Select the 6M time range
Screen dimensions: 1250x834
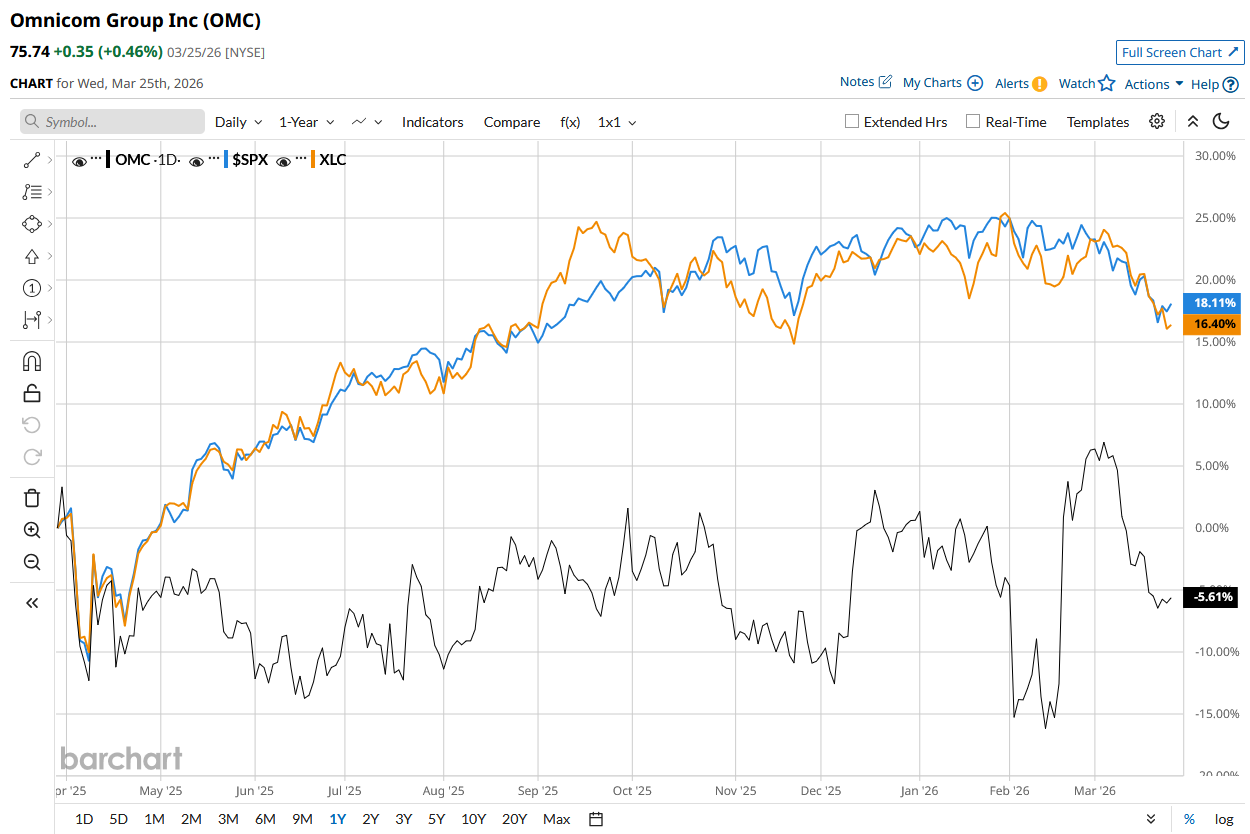pyautogui.click(x=265, y=819)
